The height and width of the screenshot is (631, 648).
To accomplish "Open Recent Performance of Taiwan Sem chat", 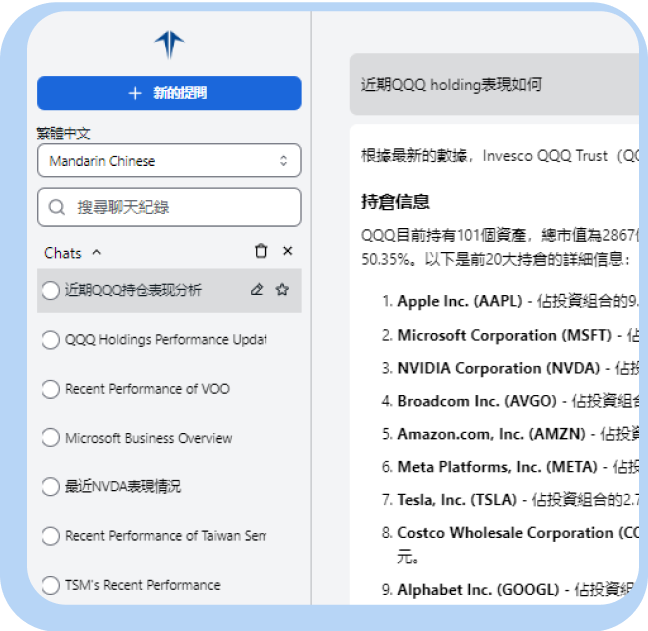I will pyautogui.click(x=165, y=536).
